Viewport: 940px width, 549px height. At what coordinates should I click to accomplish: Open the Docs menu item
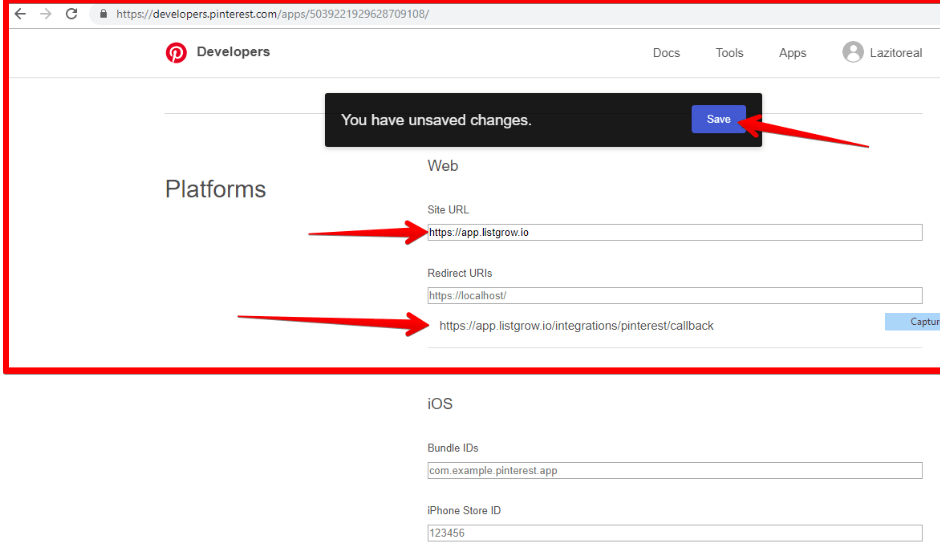coord(666,53)
